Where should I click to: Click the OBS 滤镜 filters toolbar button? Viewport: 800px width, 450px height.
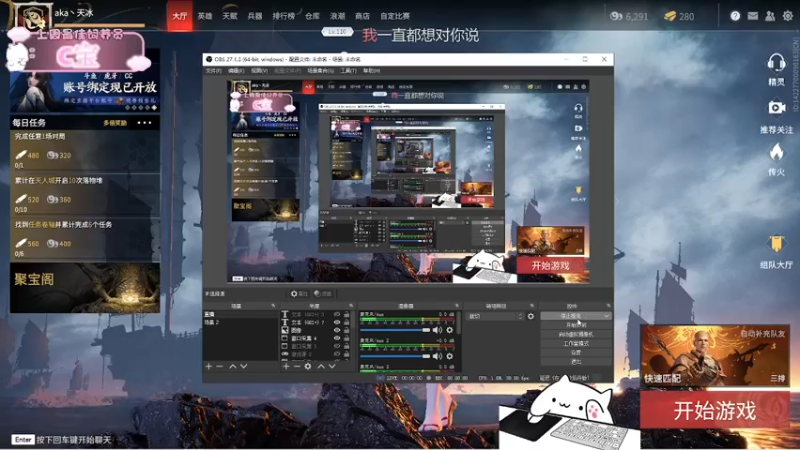coord(323,294)
